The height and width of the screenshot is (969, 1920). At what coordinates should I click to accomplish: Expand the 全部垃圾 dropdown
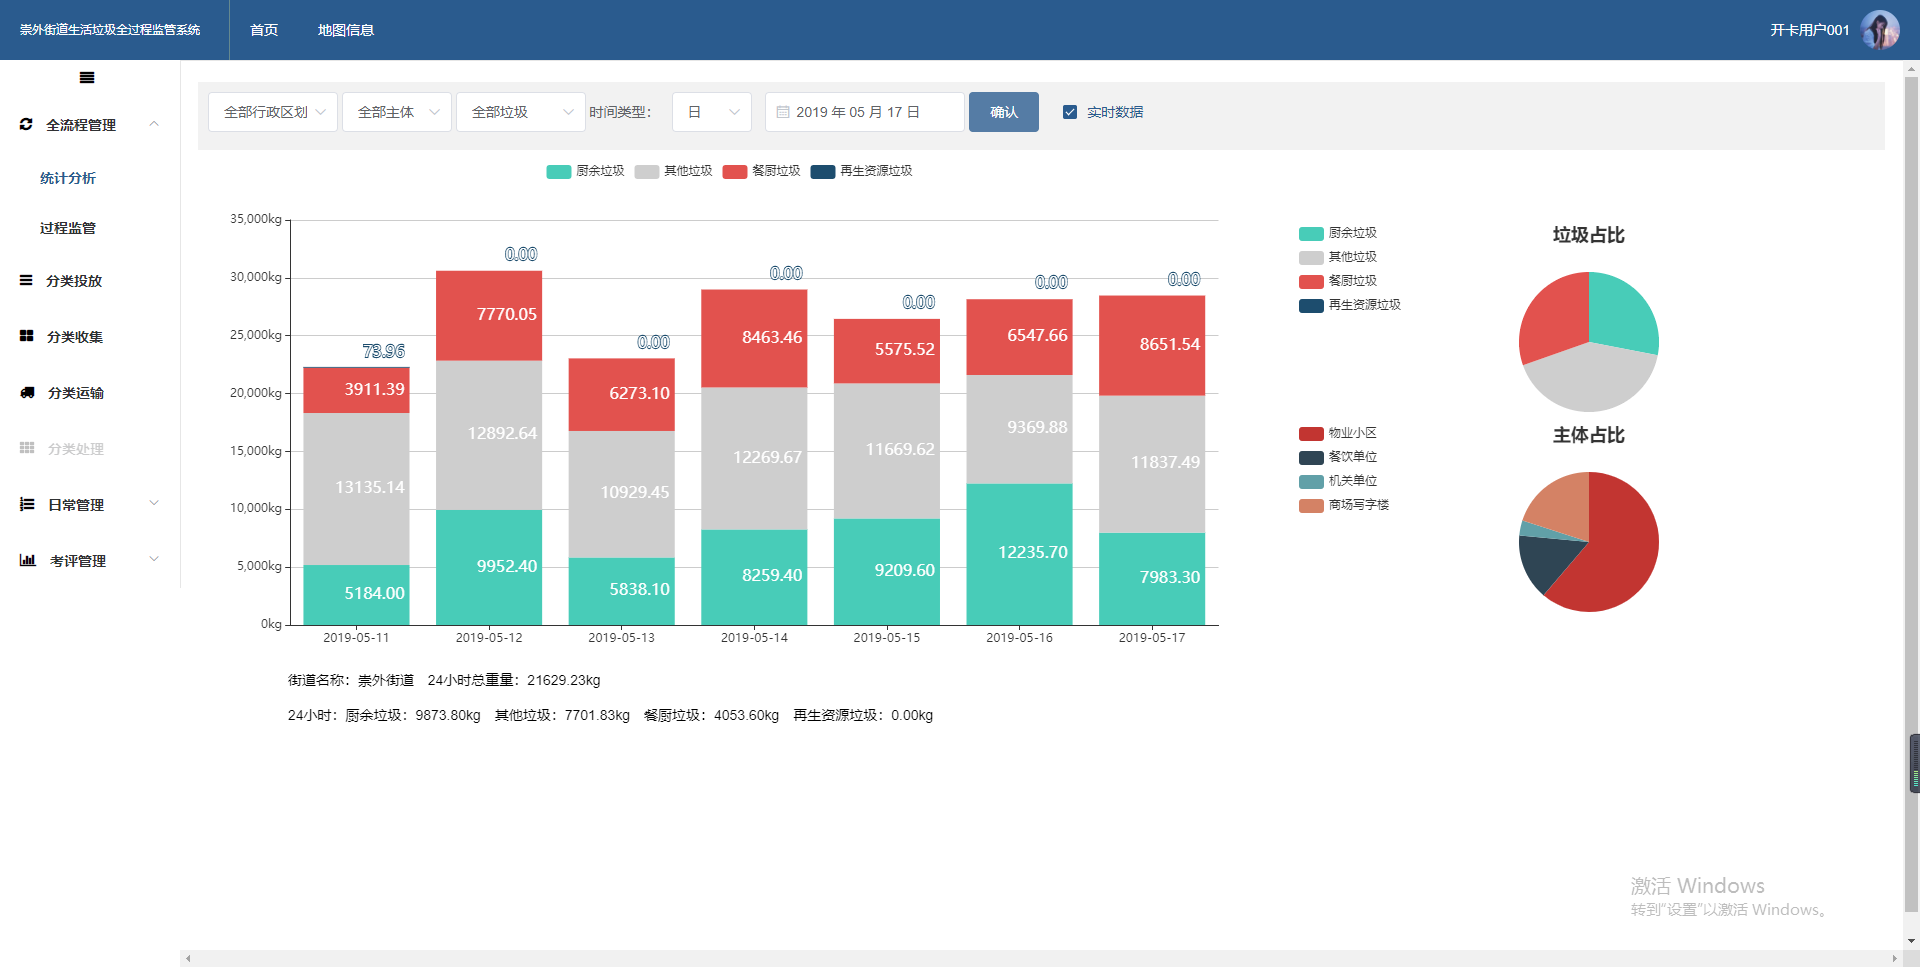(520, 112)
